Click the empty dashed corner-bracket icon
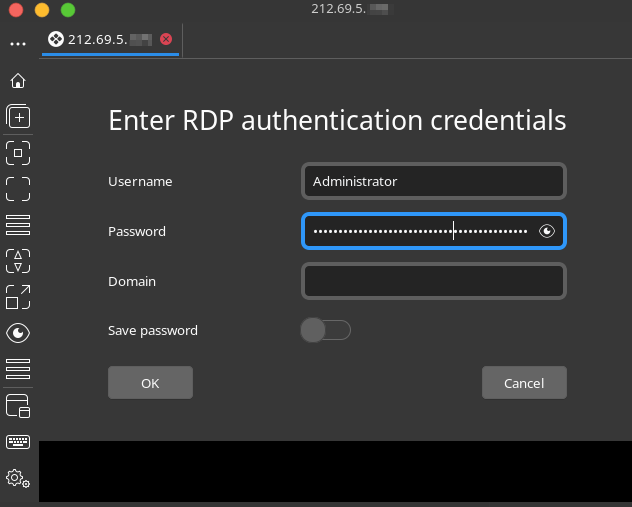The image size is (632, 507). tap(18, 189)
